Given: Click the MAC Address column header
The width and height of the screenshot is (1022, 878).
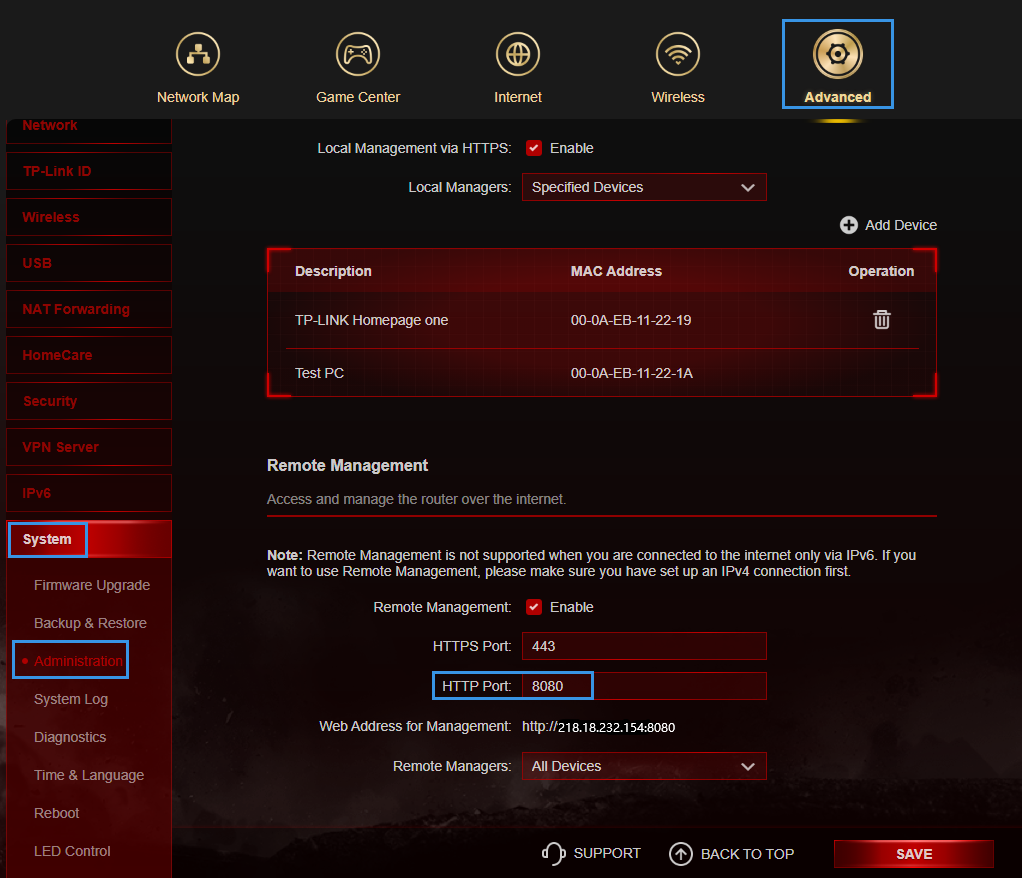Looking at the screenshot, I should tap(616, 271).
